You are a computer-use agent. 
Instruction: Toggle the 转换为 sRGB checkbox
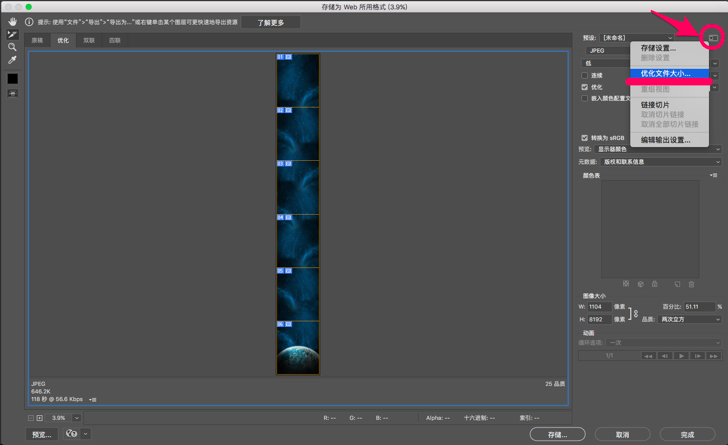point(585,138)
